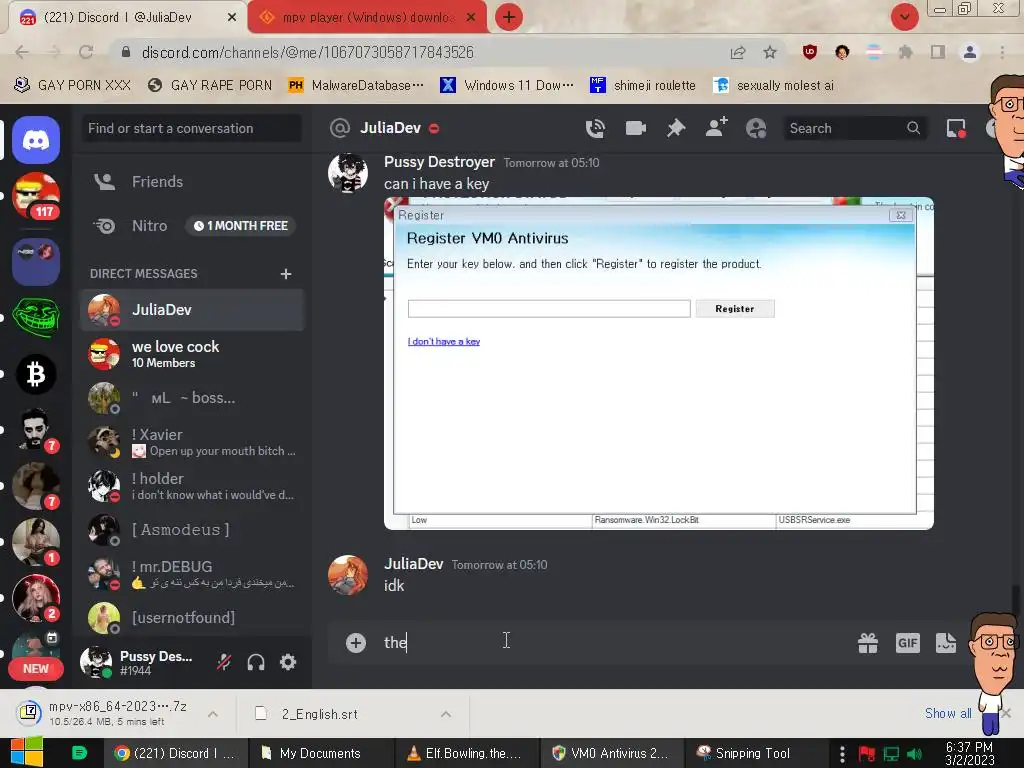Create a new DM with plus icon
Viewport: 1024px width, 768px height.
[285, 274]
